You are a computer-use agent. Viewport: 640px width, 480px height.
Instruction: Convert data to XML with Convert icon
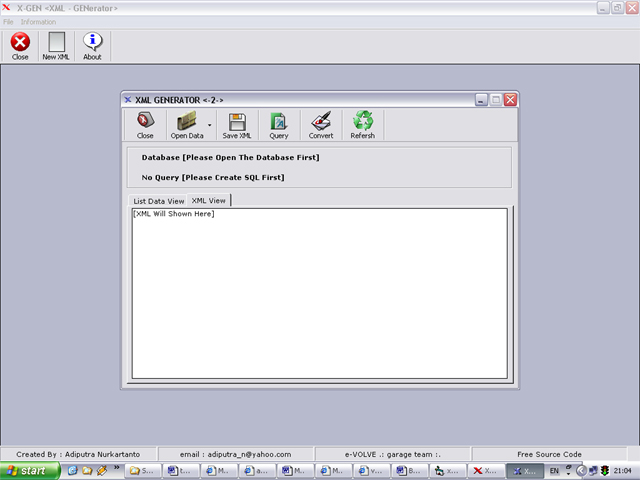coord(321,124)
